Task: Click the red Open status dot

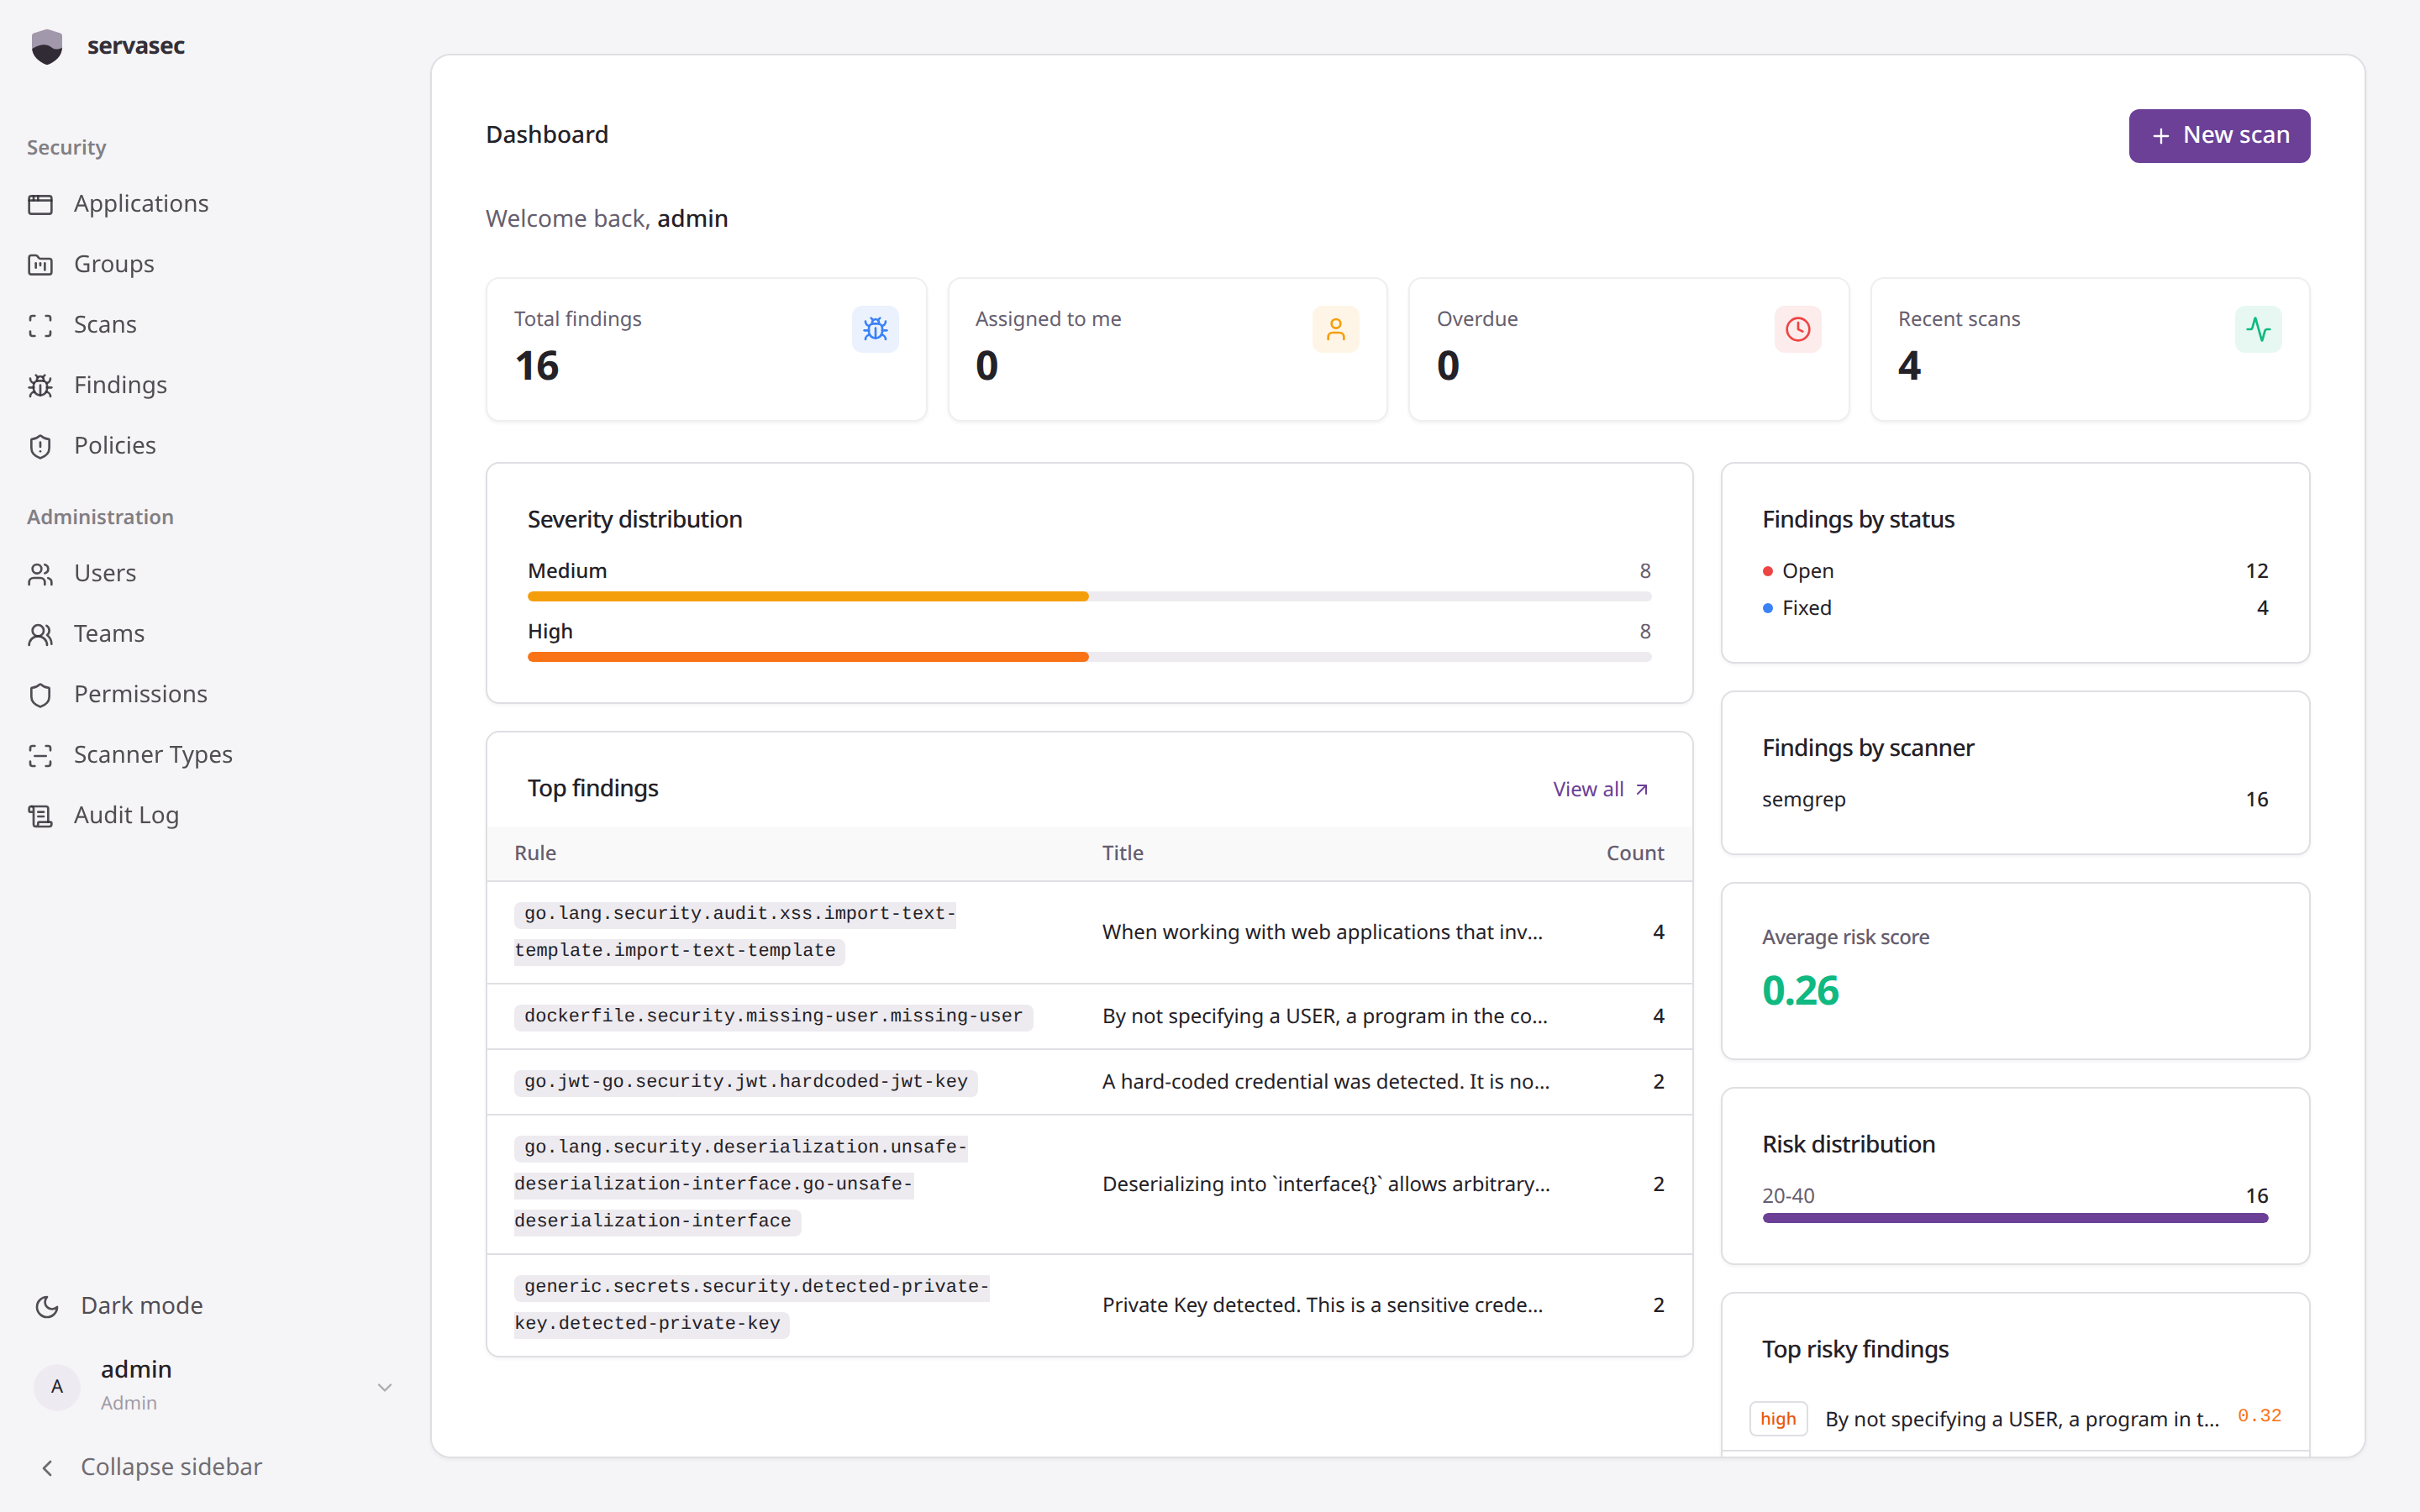Action: pos(1767,571)
